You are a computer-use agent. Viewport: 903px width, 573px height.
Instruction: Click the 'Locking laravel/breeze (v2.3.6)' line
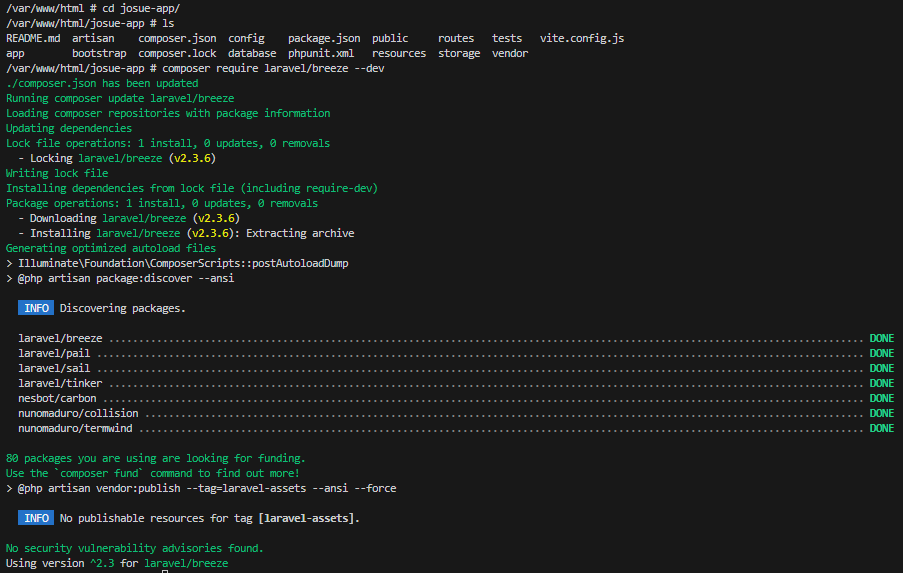click(x=117, y=158)
